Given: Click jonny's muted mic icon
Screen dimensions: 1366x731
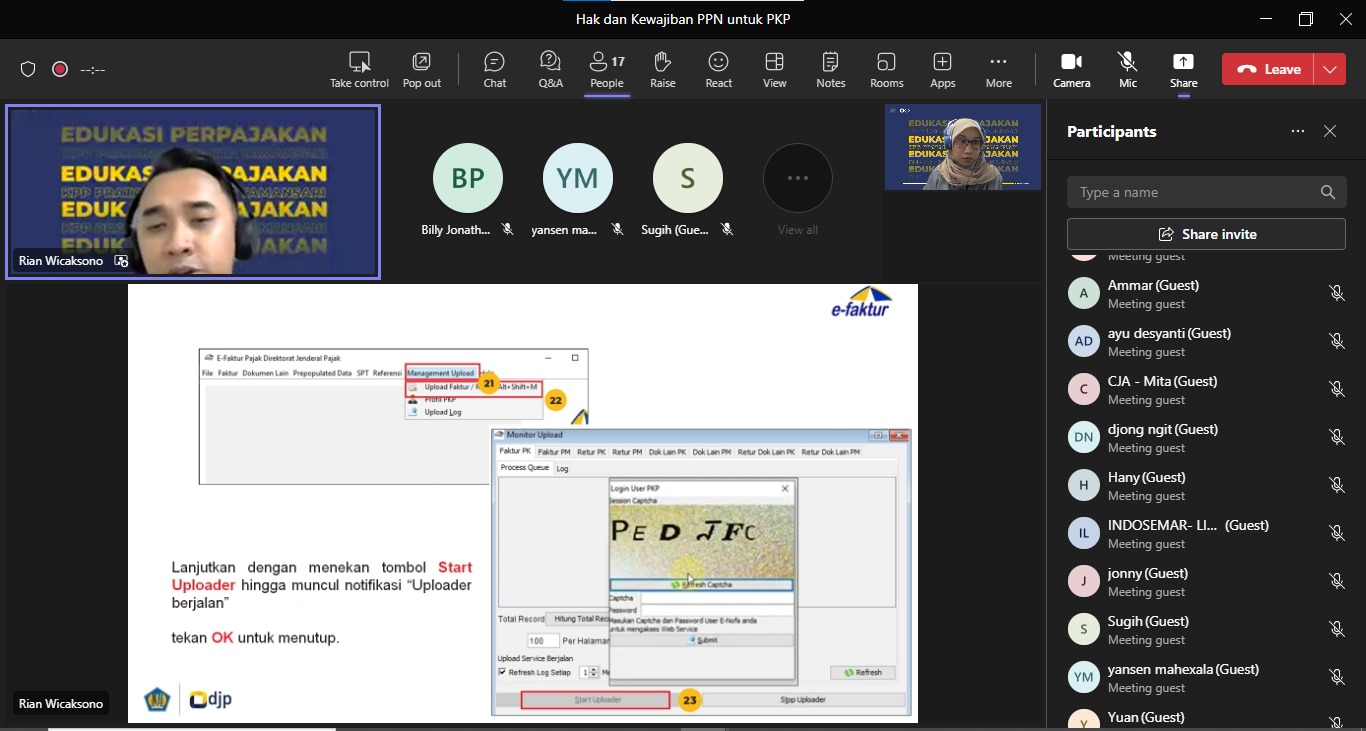Looking at the screenshot, I should (x=1336, y=581).
